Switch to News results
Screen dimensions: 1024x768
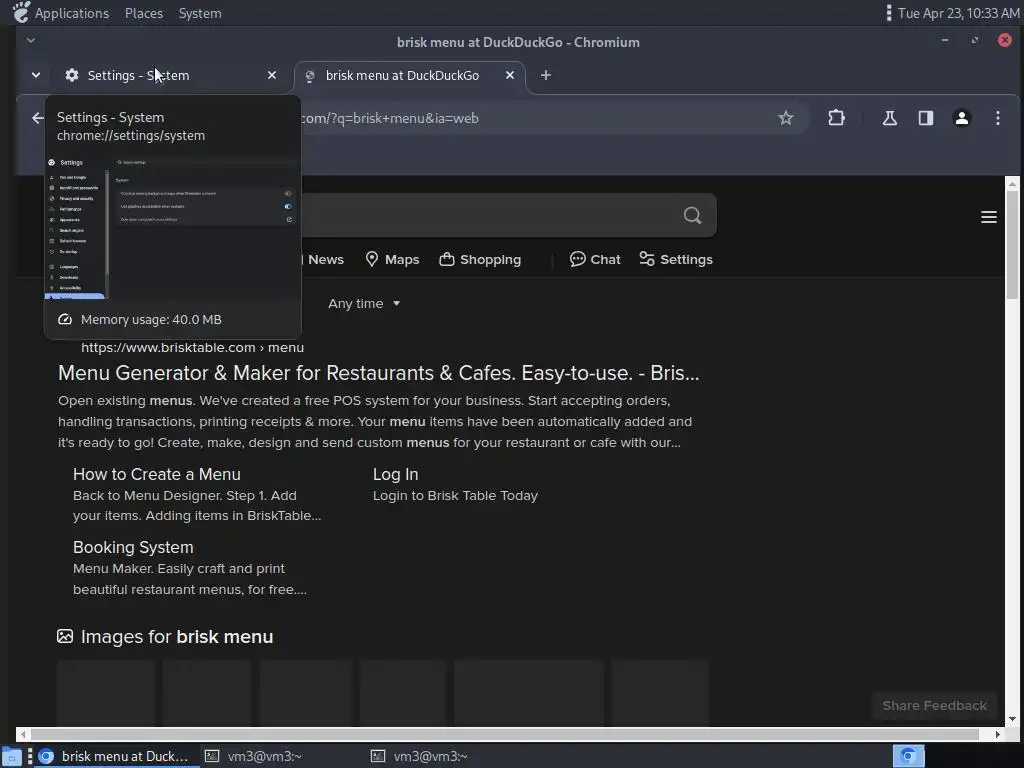(x=325, y=260)
